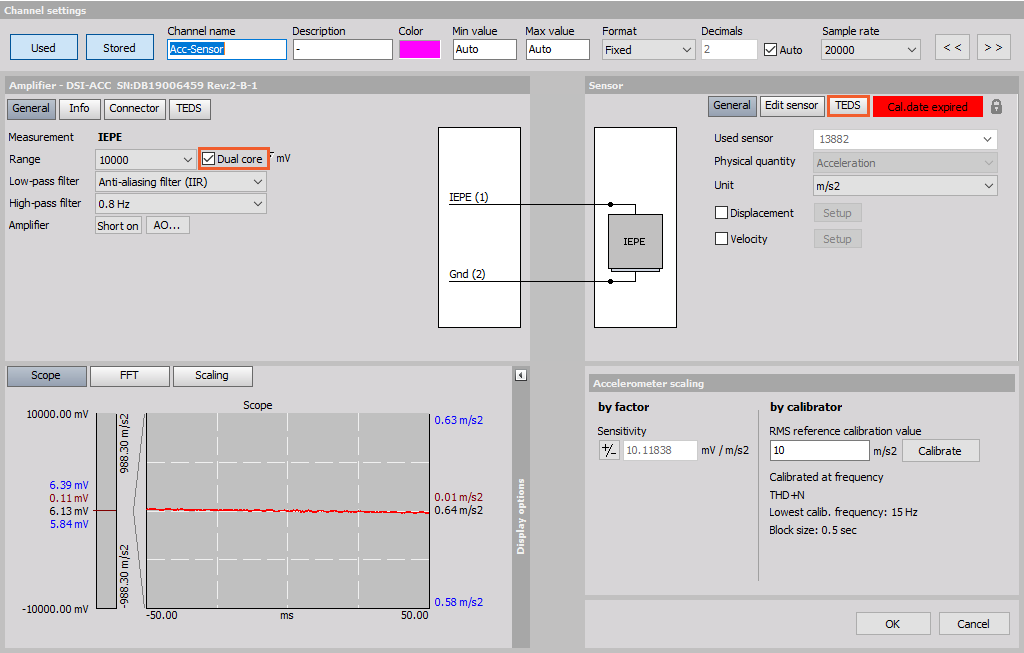Switch to the FFT tab

click(129, 375)
